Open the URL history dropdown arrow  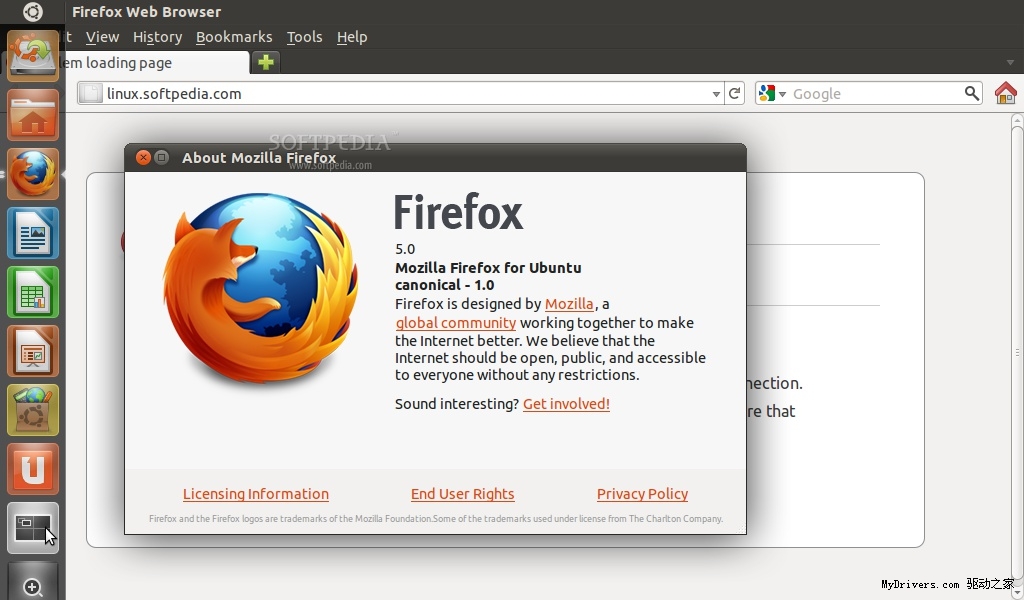point(716,94)
